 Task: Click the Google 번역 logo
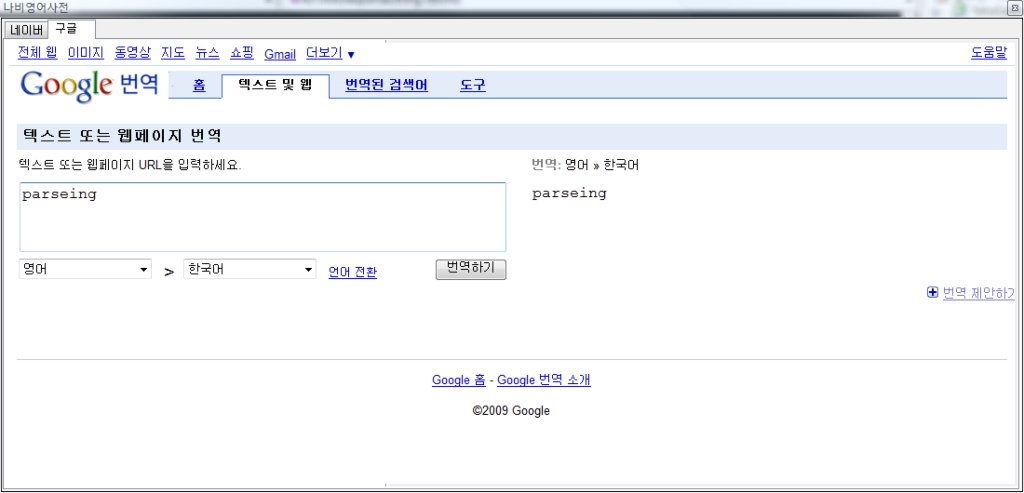pos(89,86)
